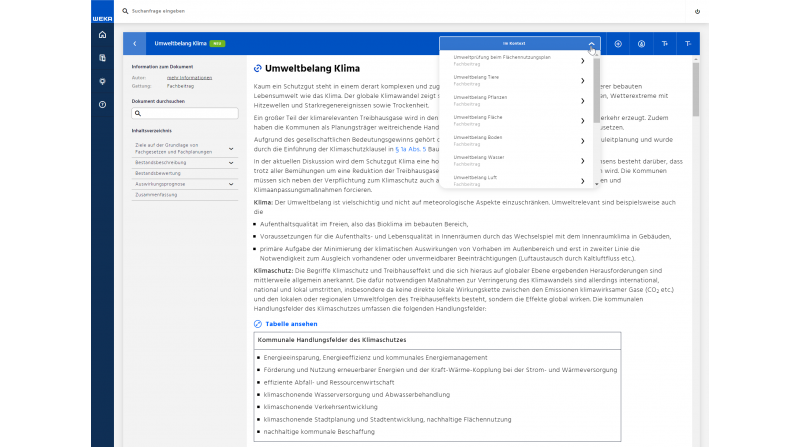Click the Suchanfrage eingeben search field
The image size is (800, 447).
coord(158,11)
